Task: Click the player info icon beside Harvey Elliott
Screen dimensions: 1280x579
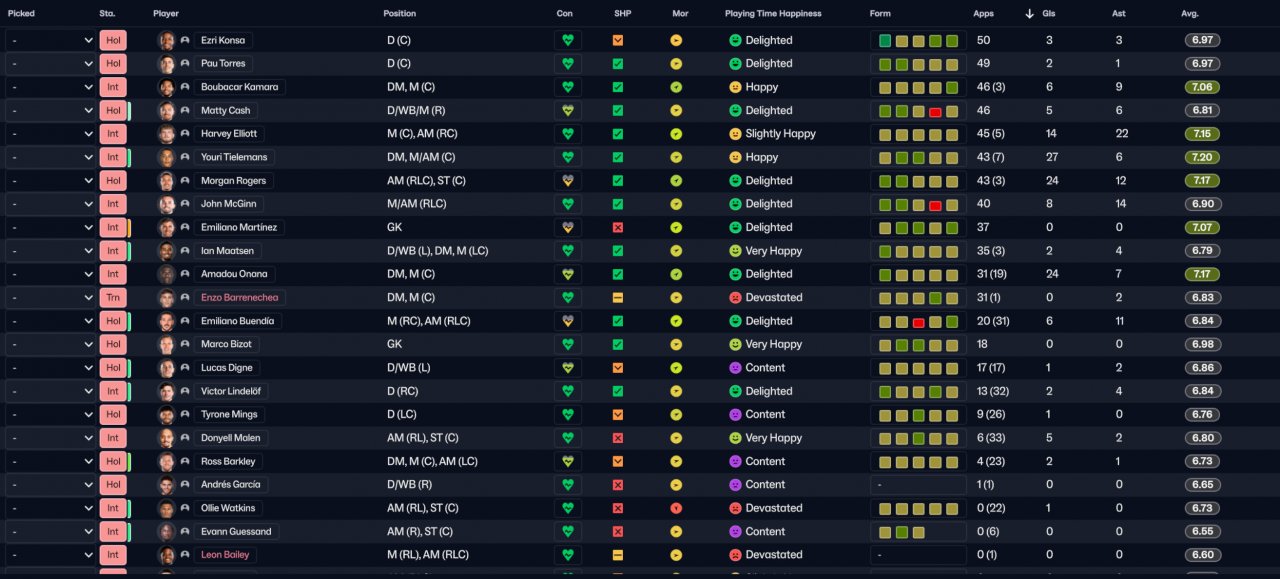Action: 185,134
